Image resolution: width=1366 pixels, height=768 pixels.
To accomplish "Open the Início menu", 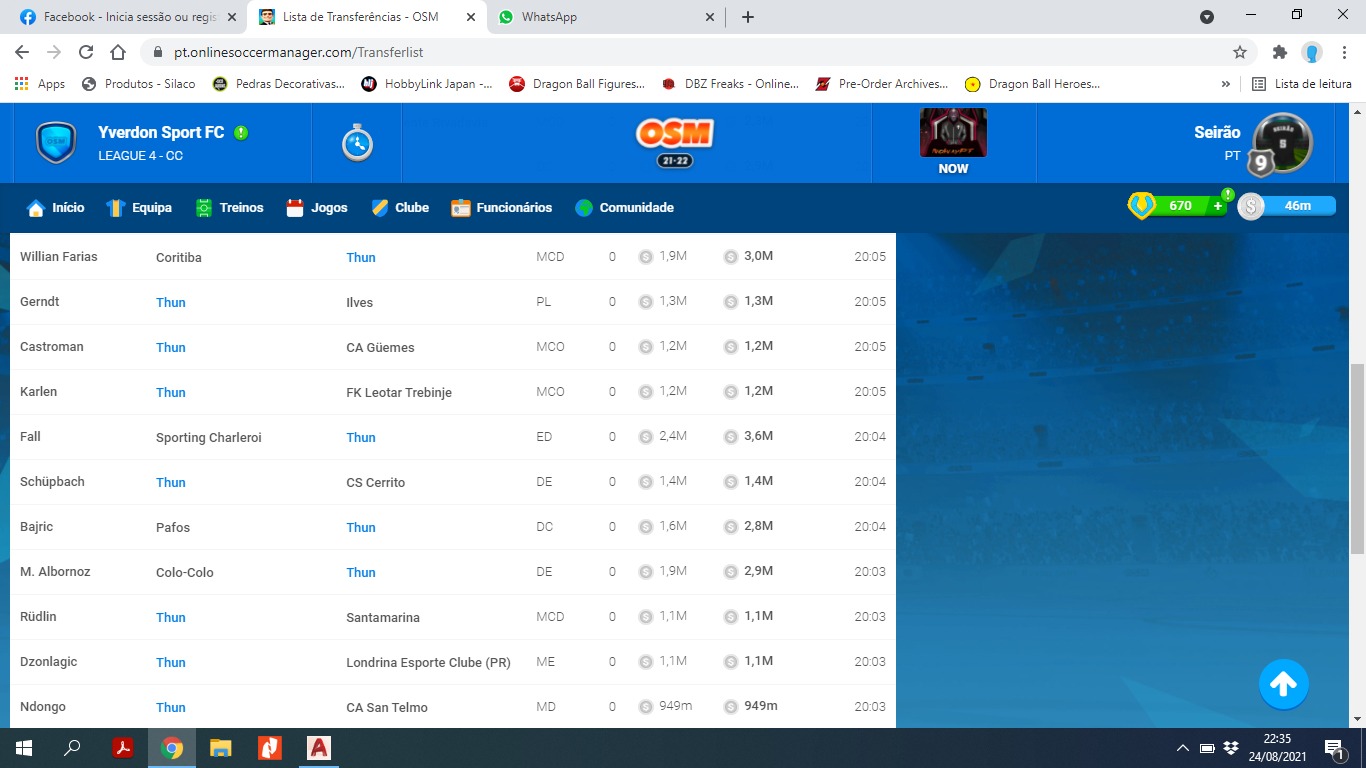I will [x=56, y=208].
